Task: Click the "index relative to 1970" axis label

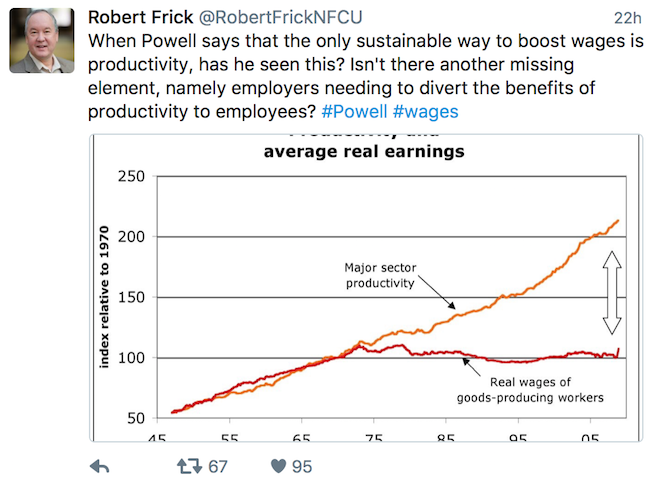Action: pyautogui.click(x=104, y=297)
